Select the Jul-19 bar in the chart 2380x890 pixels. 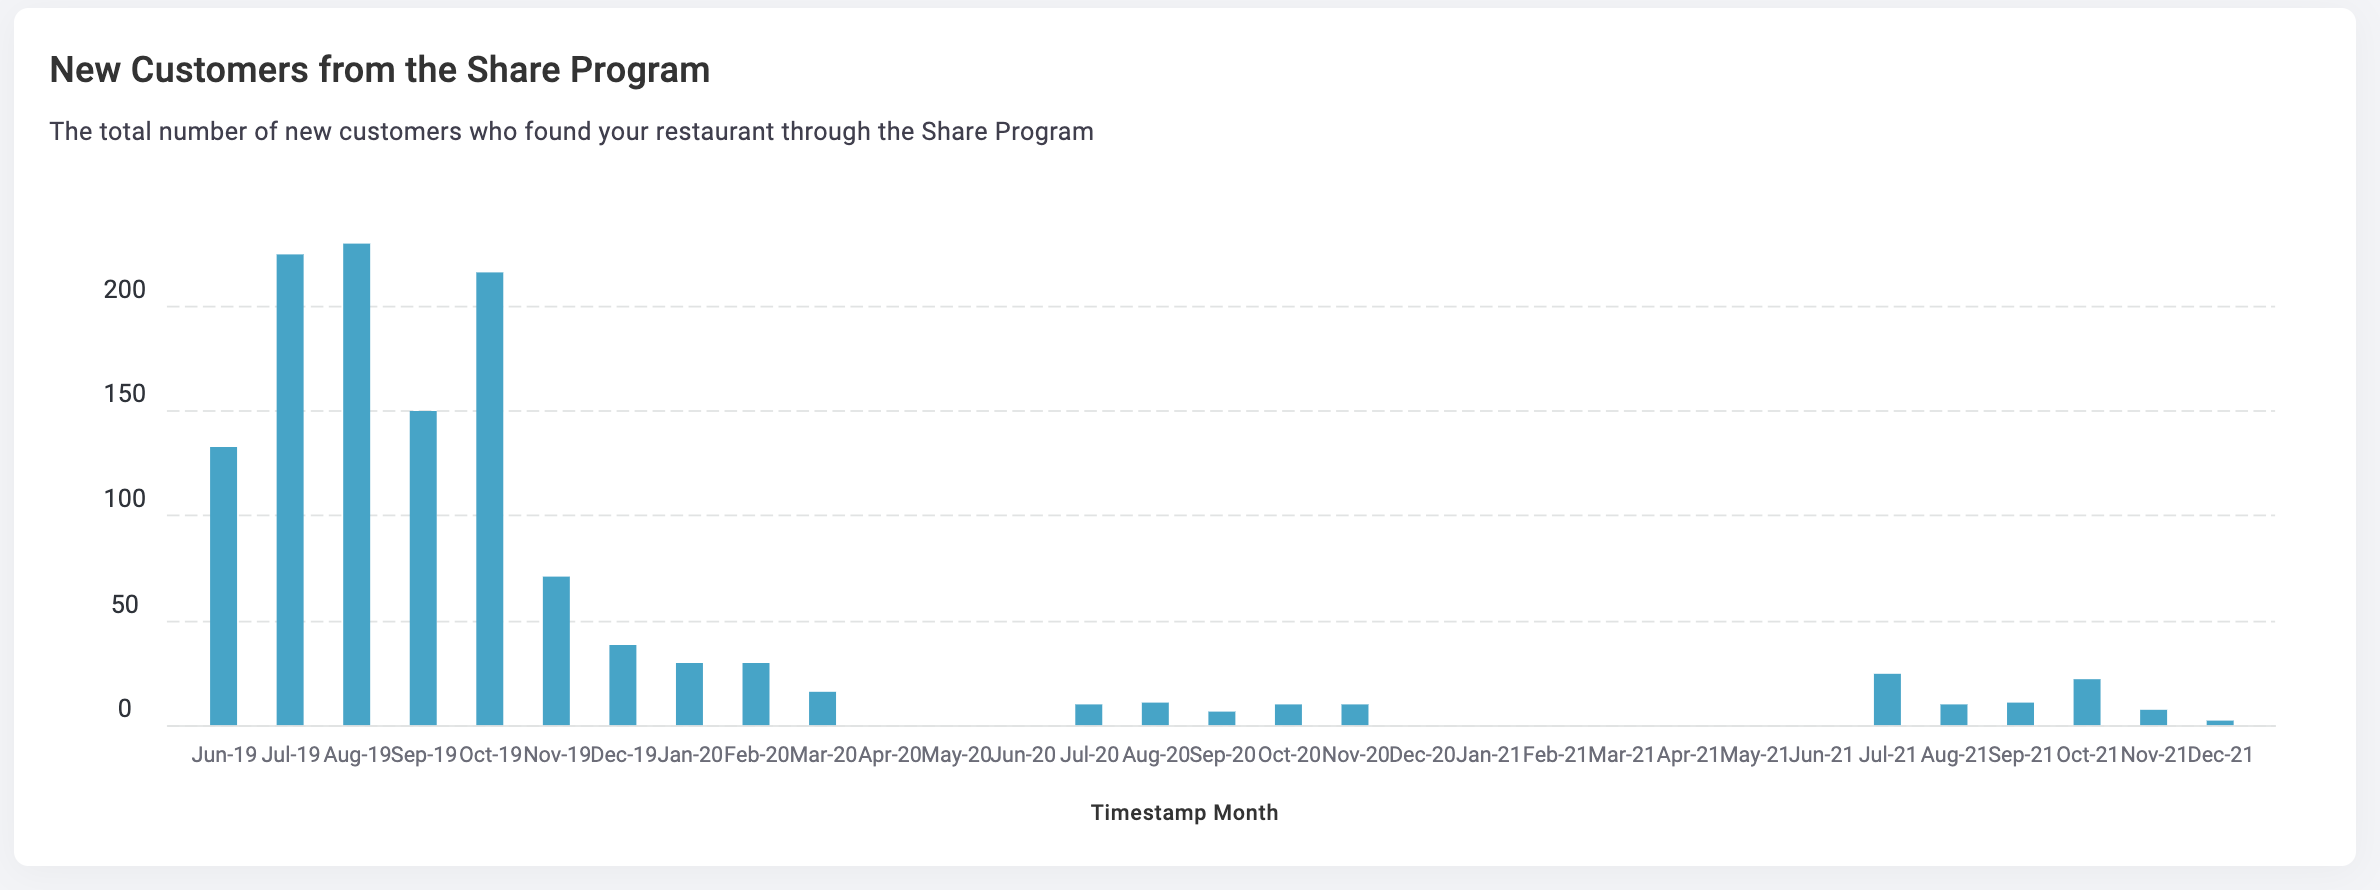click(x=290, y=490)
